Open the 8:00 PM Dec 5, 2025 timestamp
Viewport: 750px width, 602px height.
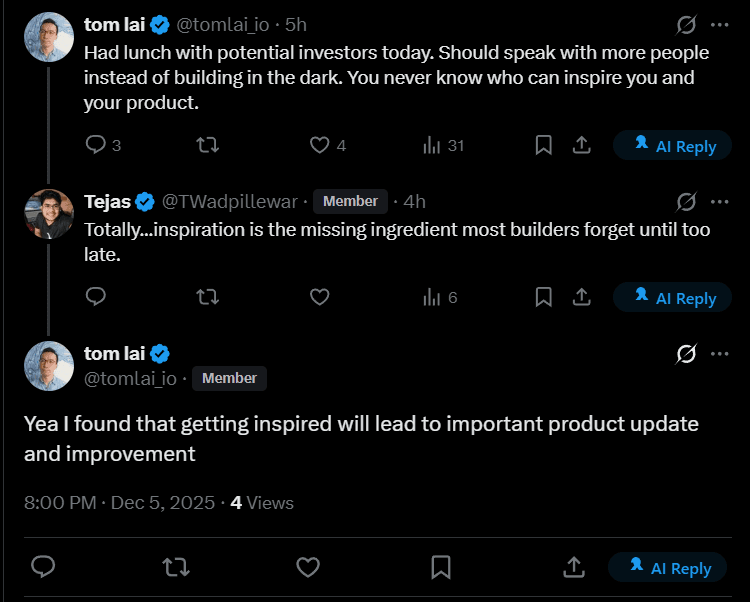coord(119,502)
